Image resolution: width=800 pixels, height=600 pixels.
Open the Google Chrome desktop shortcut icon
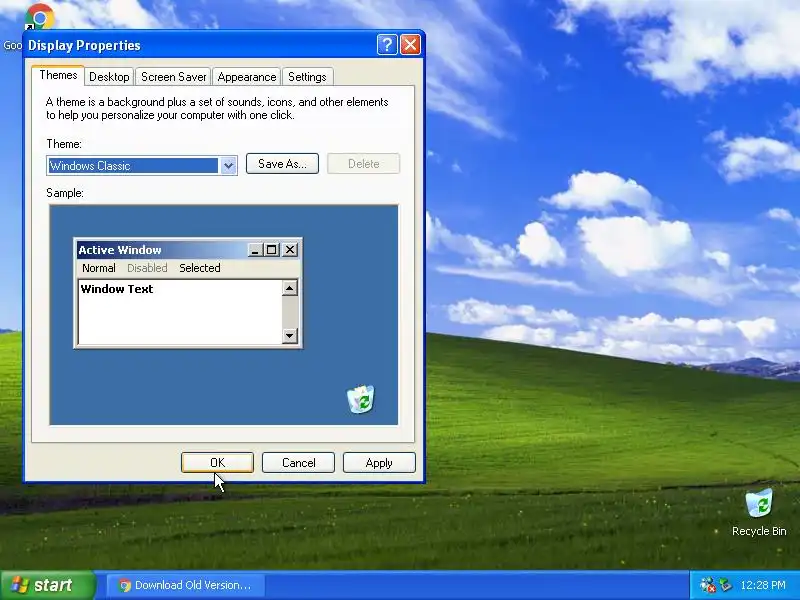39,17
